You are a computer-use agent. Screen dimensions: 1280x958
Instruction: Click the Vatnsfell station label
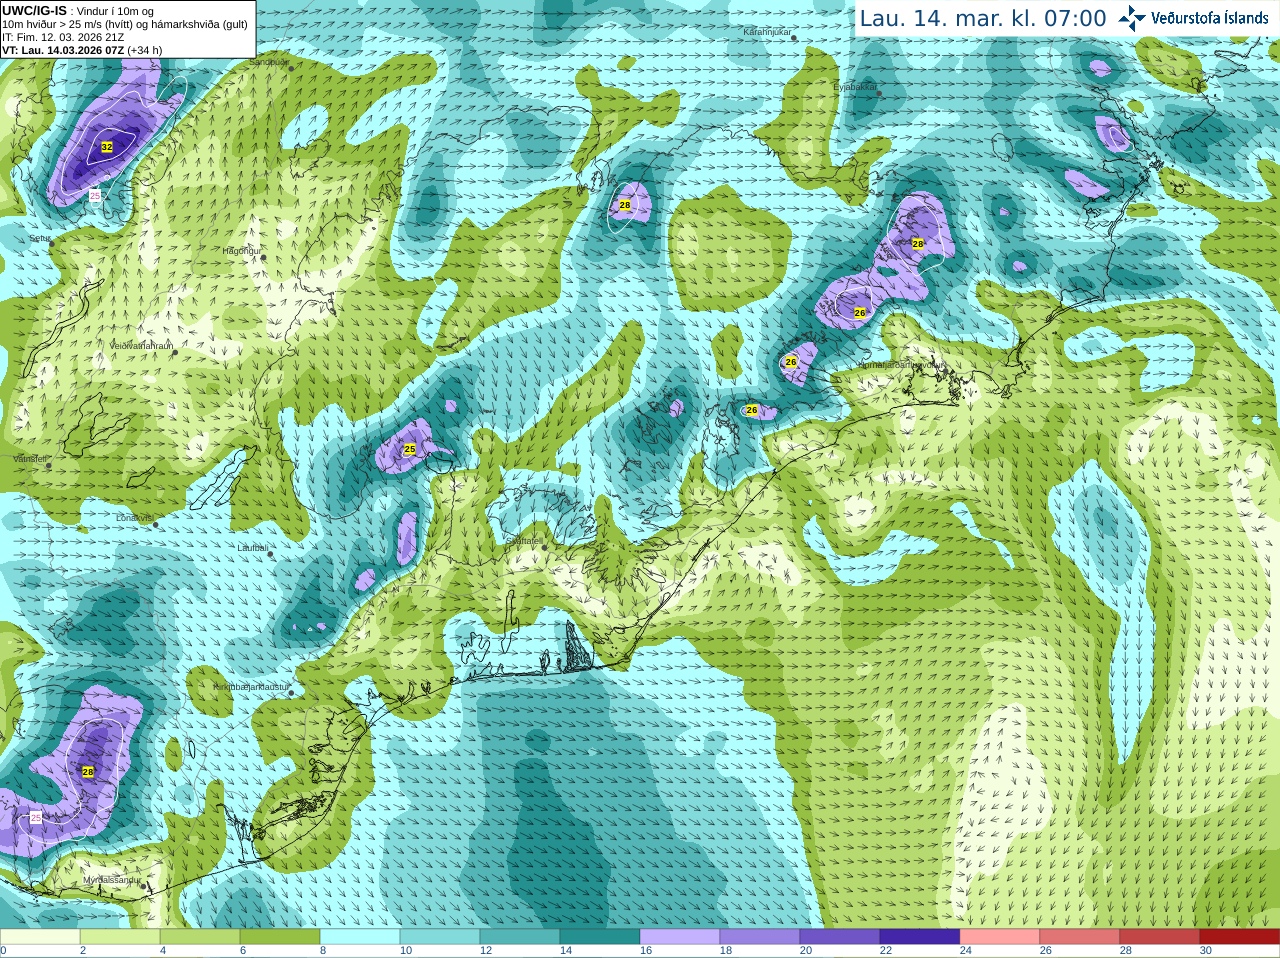pyautogui.click(x=30, y=459)
